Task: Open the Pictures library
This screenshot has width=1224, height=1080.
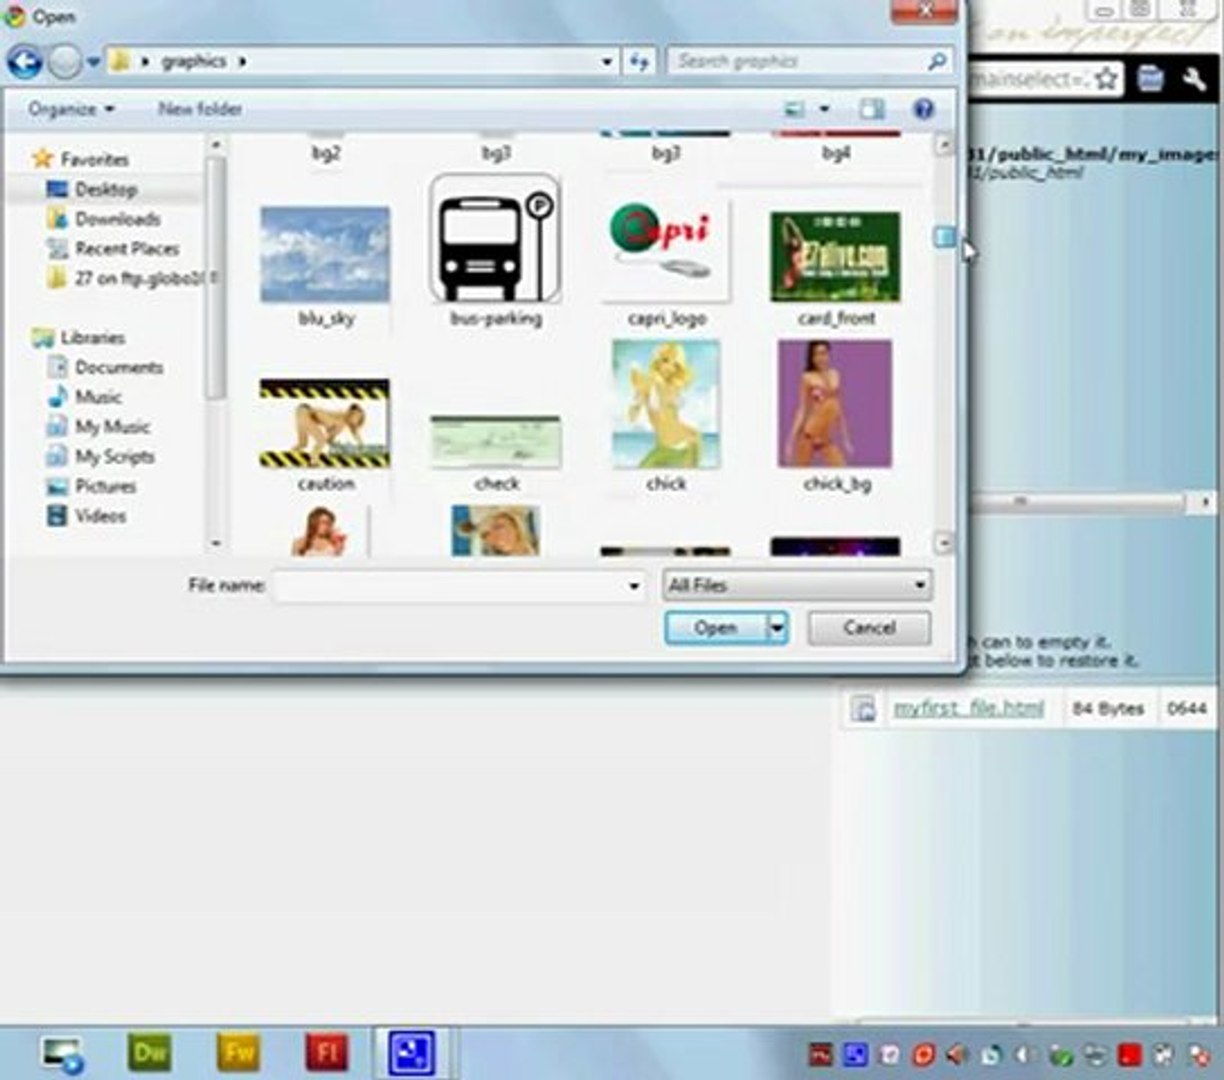Action: (92, 486)
